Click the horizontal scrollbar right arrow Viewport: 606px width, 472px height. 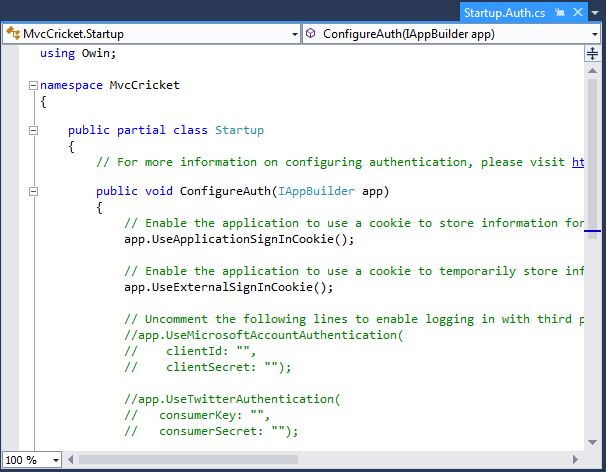point(575,459)
